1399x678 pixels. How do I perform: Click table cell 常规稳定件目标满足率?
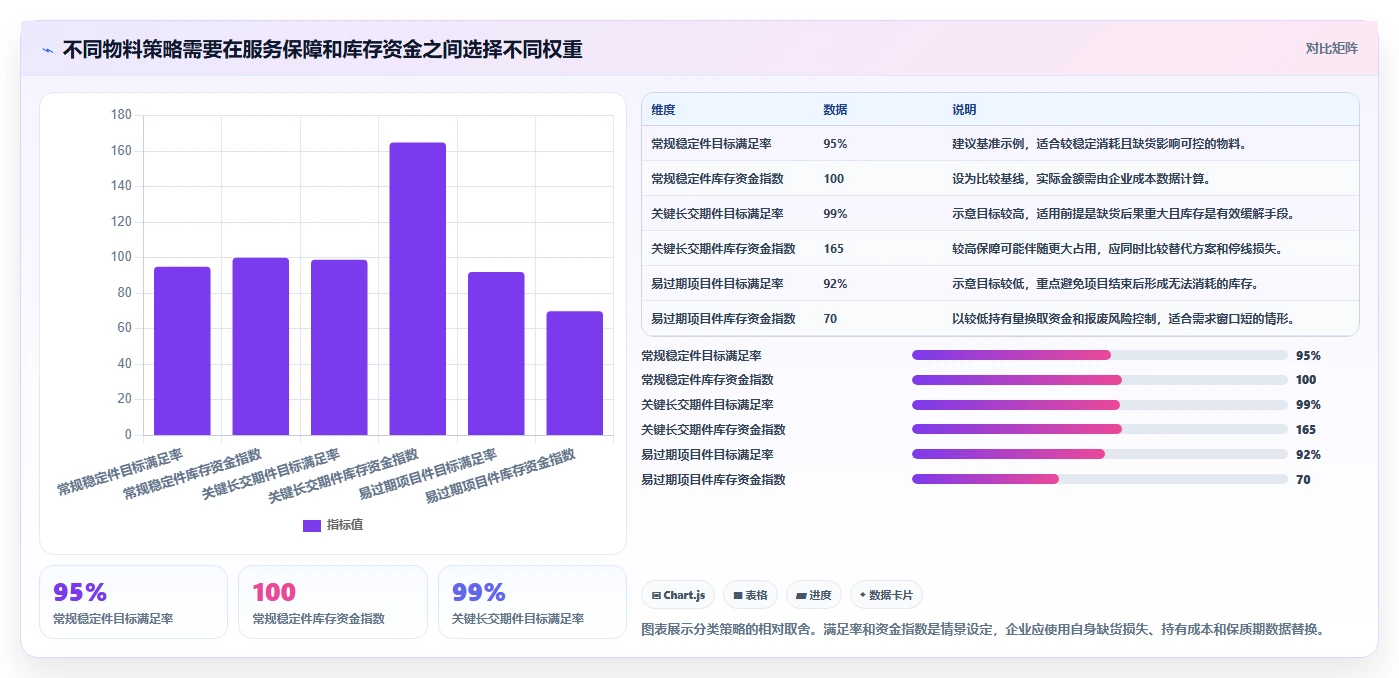point(711,144)
